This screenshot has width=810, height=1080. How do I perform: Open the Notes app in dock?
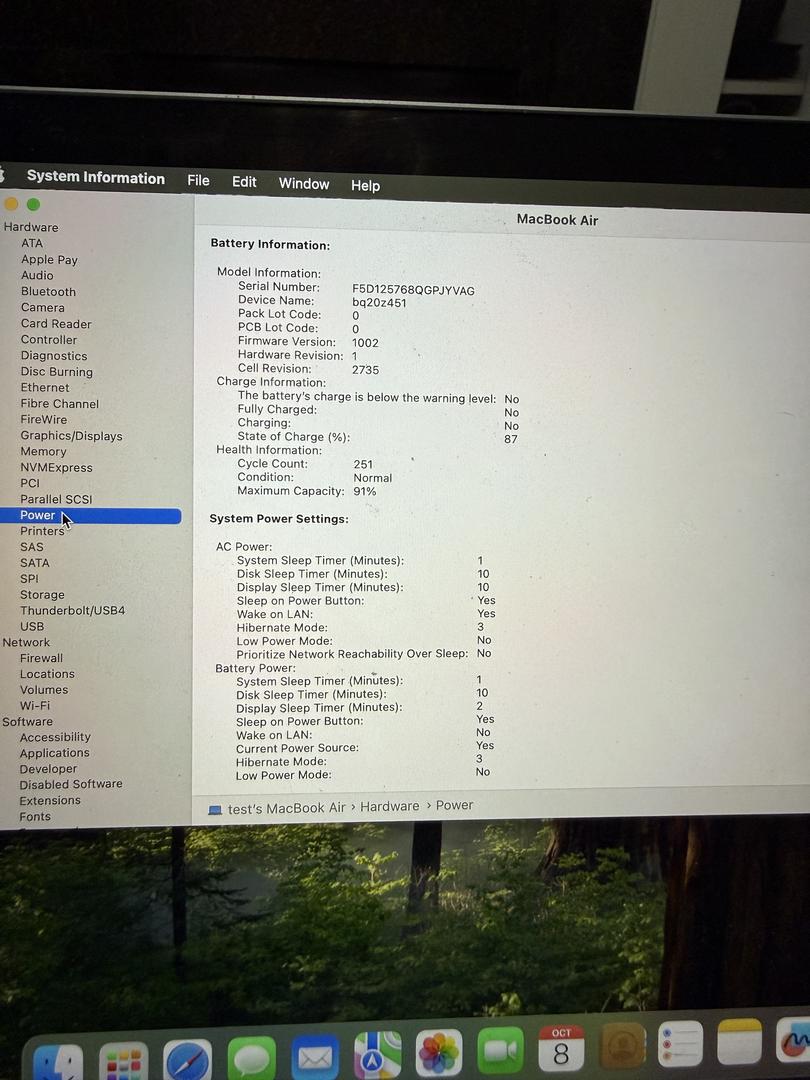click(x=739, y=1041)
